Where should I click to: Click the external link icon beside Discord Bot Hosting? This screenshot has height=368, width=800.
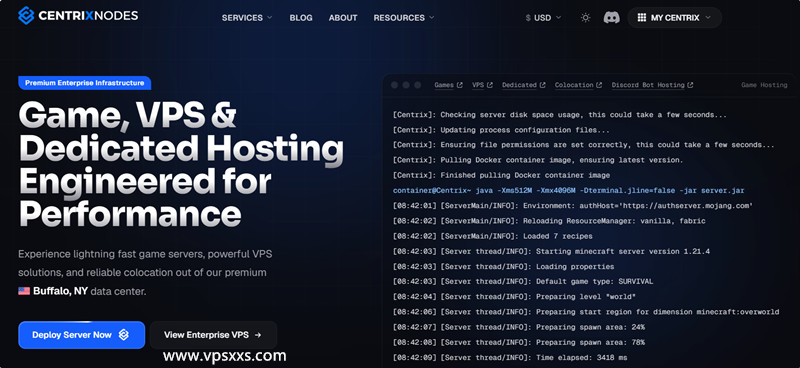pos(690,85)
